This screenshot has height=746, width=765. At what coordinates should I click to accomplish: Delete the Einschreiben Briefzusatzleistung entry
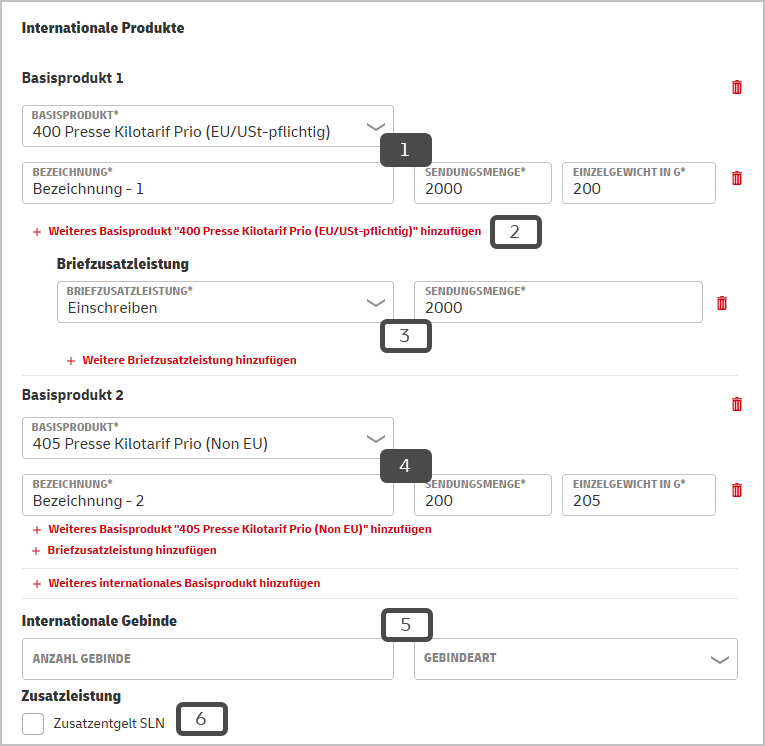tap(722, 303)
